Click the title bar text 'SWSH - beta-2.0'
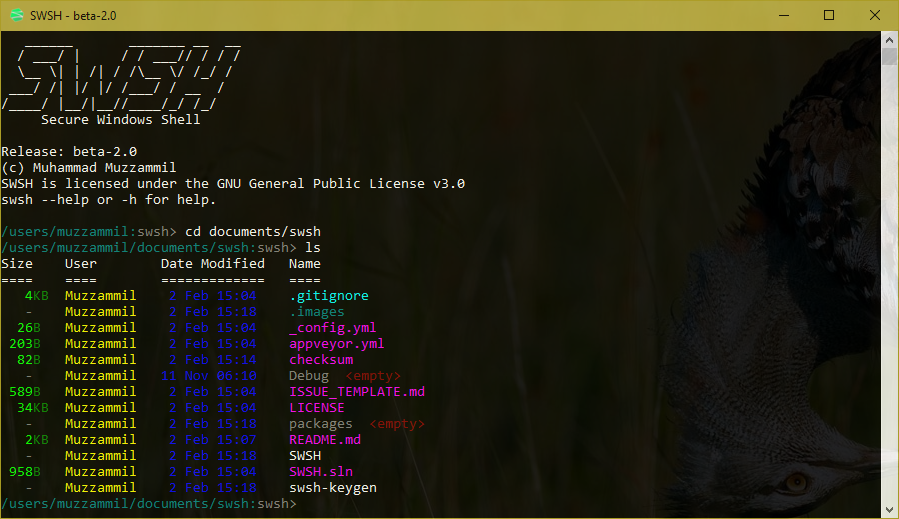 pyautogui.click(x=73, y=15)
